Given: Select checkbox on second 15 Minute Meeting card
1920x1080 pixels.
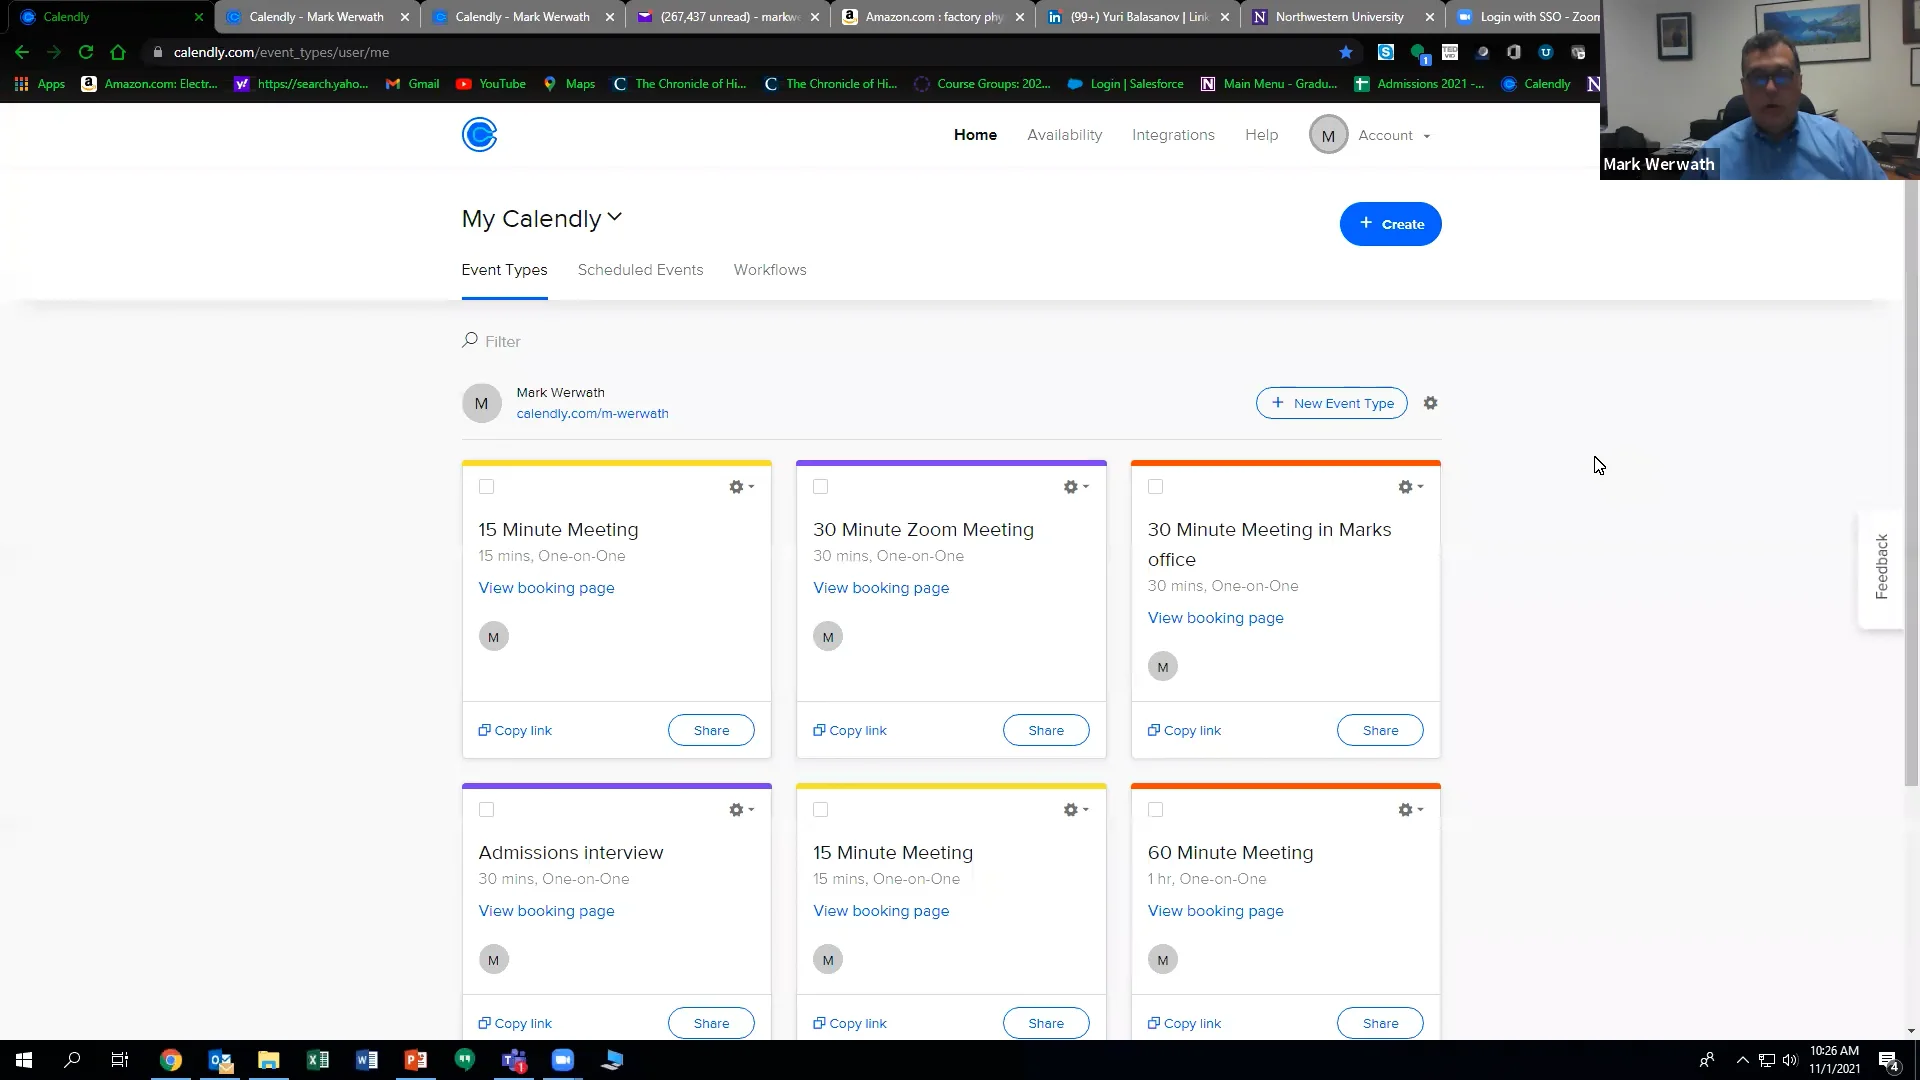Looking at the screenshot, I should [821, 810].
